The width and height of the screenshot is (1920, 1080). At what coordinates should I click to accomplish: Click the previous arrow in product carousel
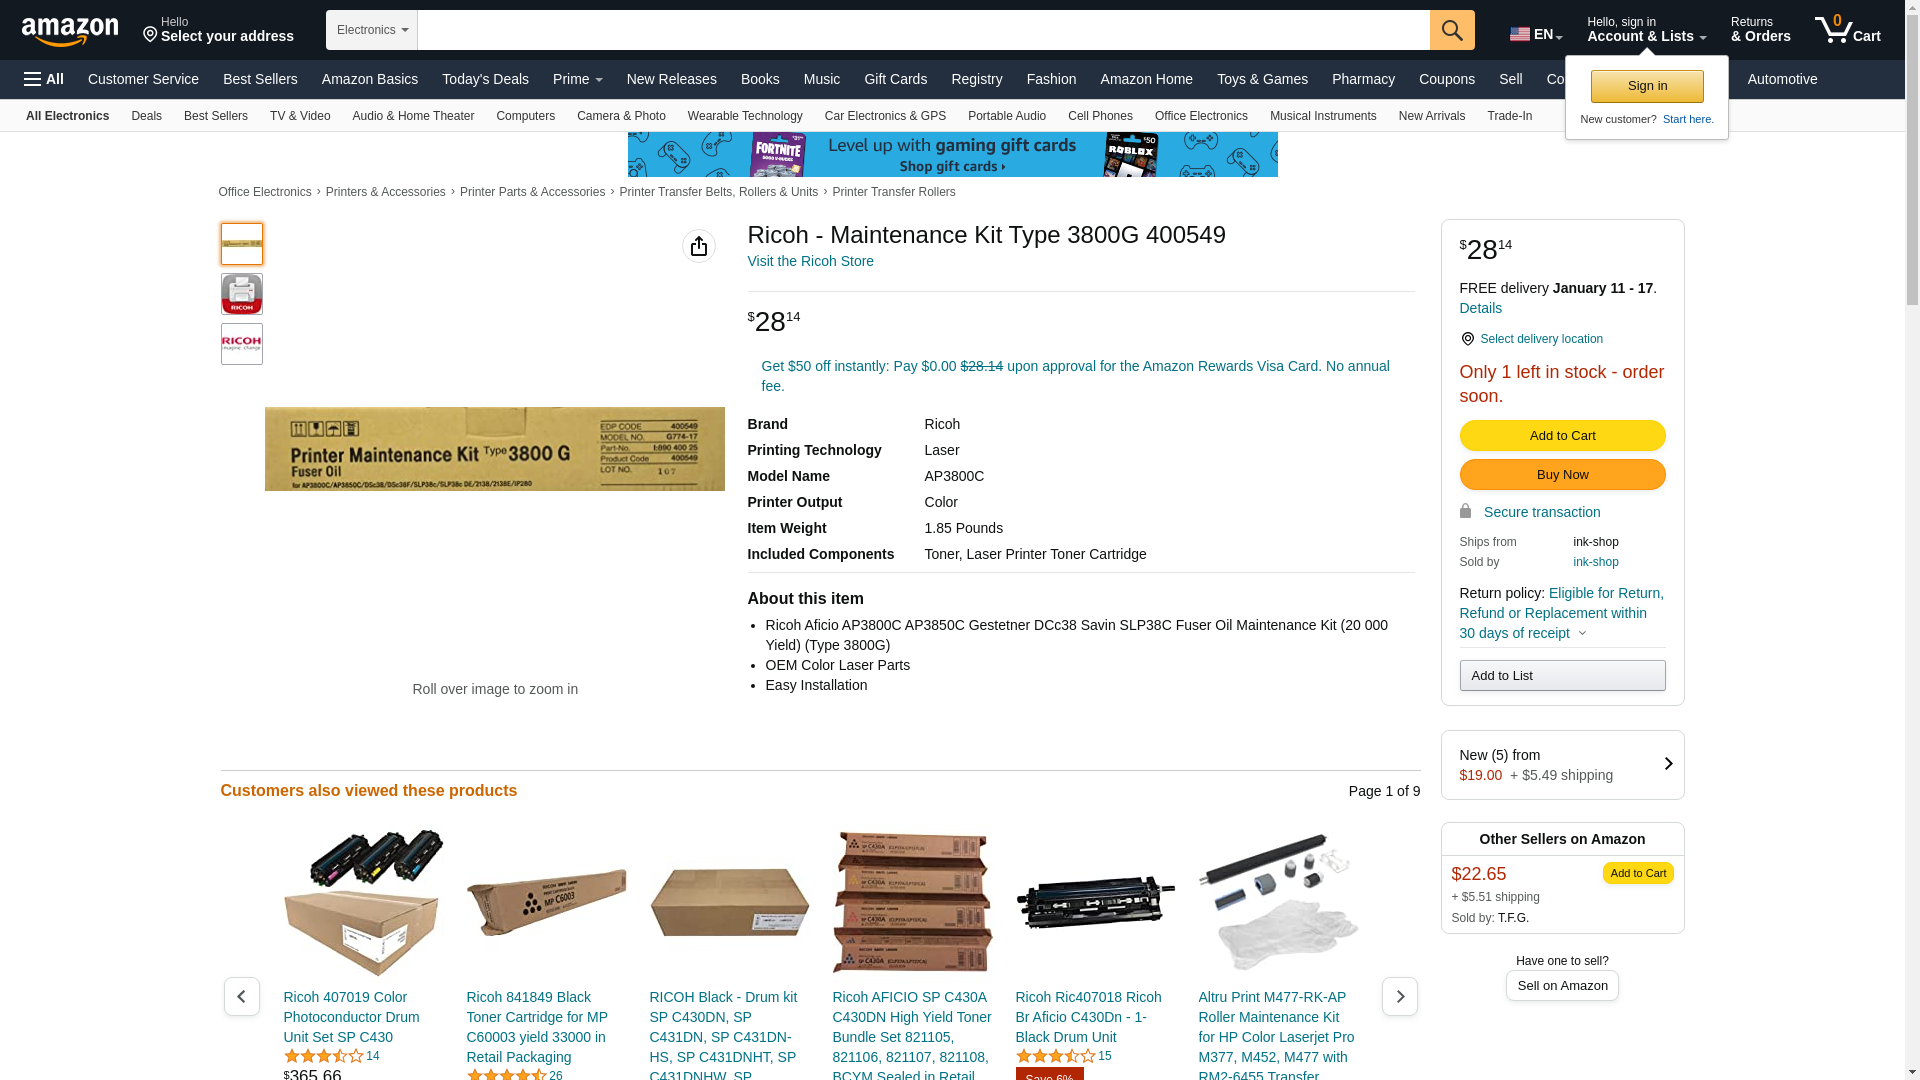241,996
